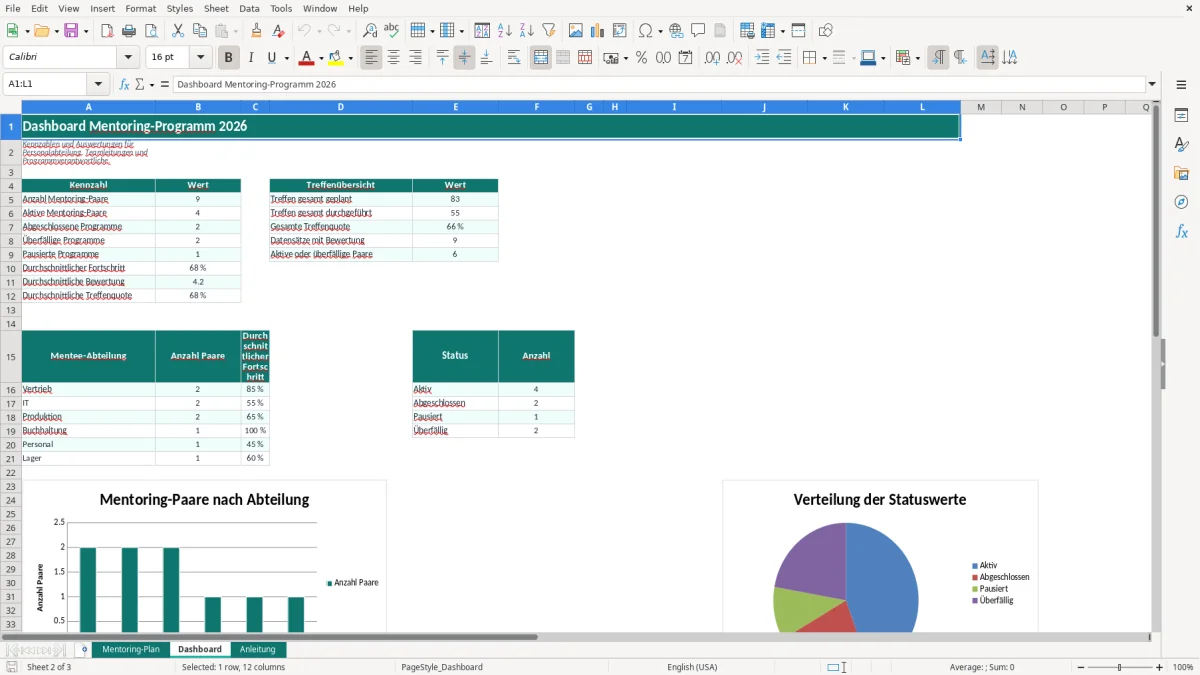The image size is (1200, 675).
Task: Apply the red font color
Action: (305, 58)
